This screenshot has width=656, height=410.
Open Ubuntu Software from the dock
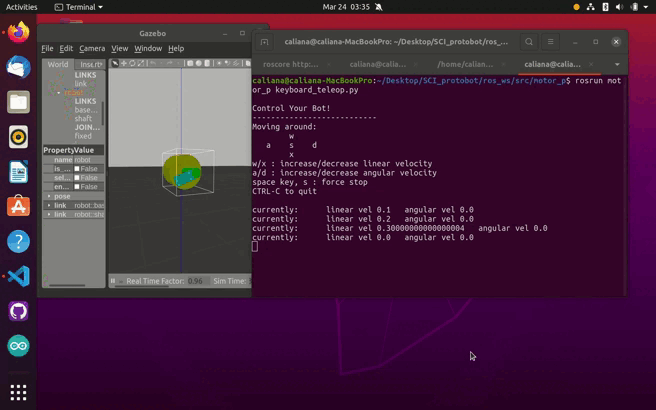18,206
